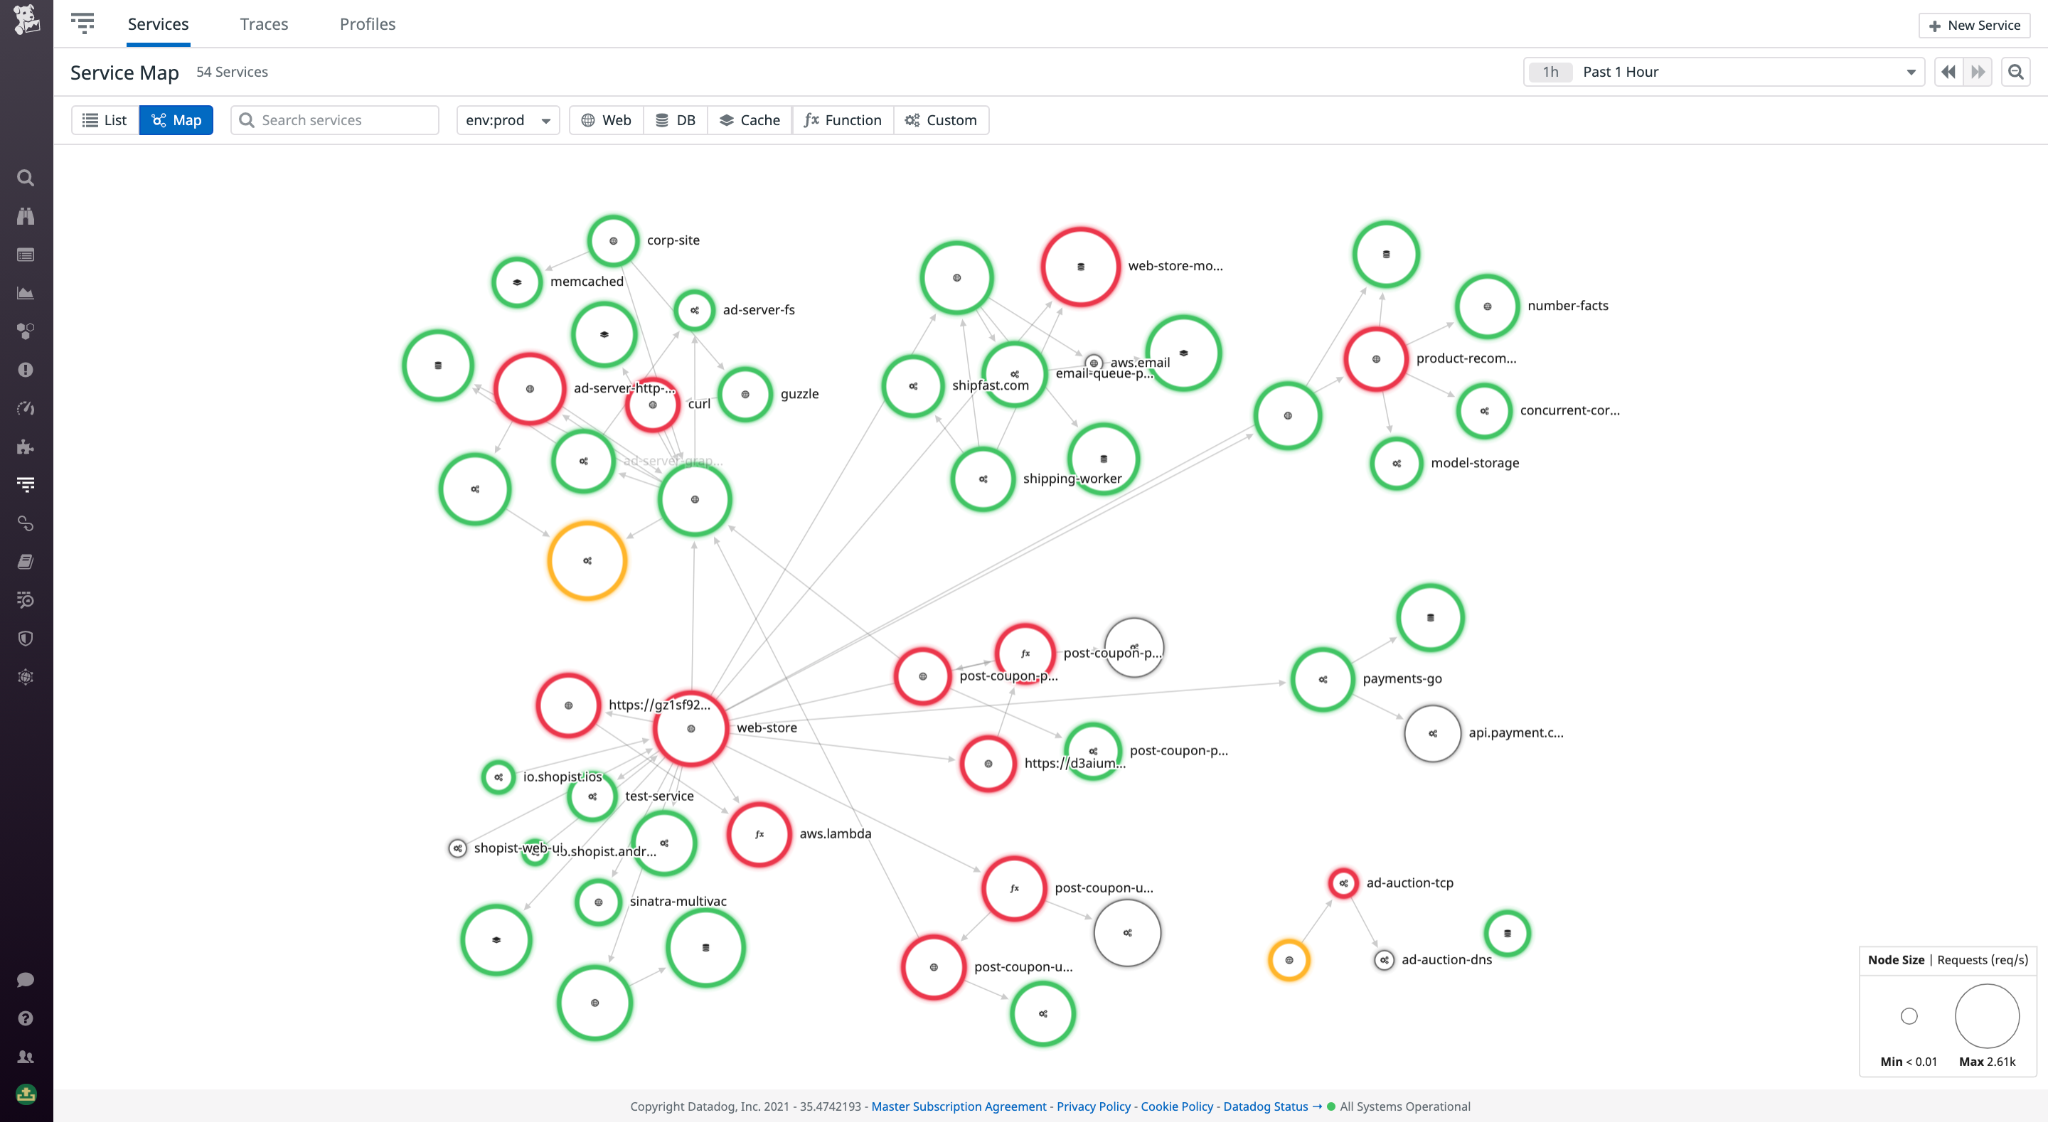Open the Dashboards graph icon in sidebar
The image size is (2048, 1122).
pos(26,293)
